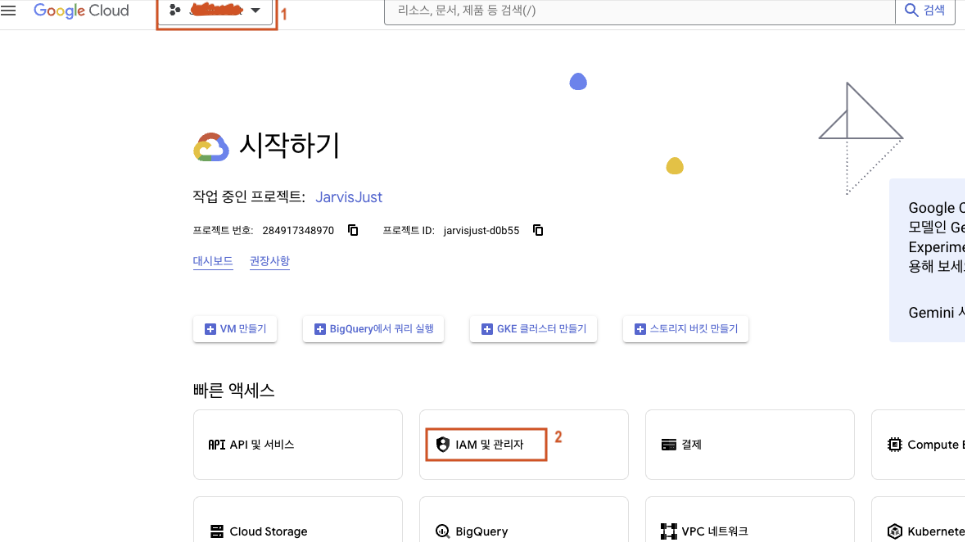This screenshot has height=542, width=965.
Task: Click 스토리지 버킷 만들기 button
Action: (686, 329)
